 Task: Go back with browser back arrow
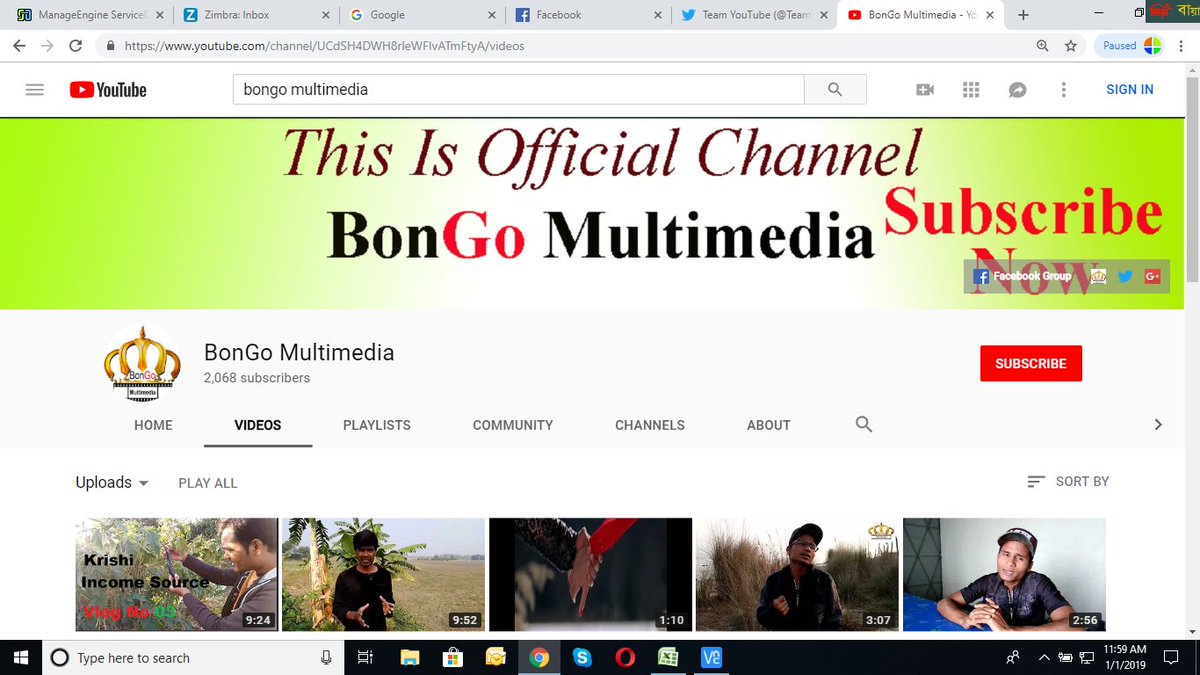click(19, 46)
